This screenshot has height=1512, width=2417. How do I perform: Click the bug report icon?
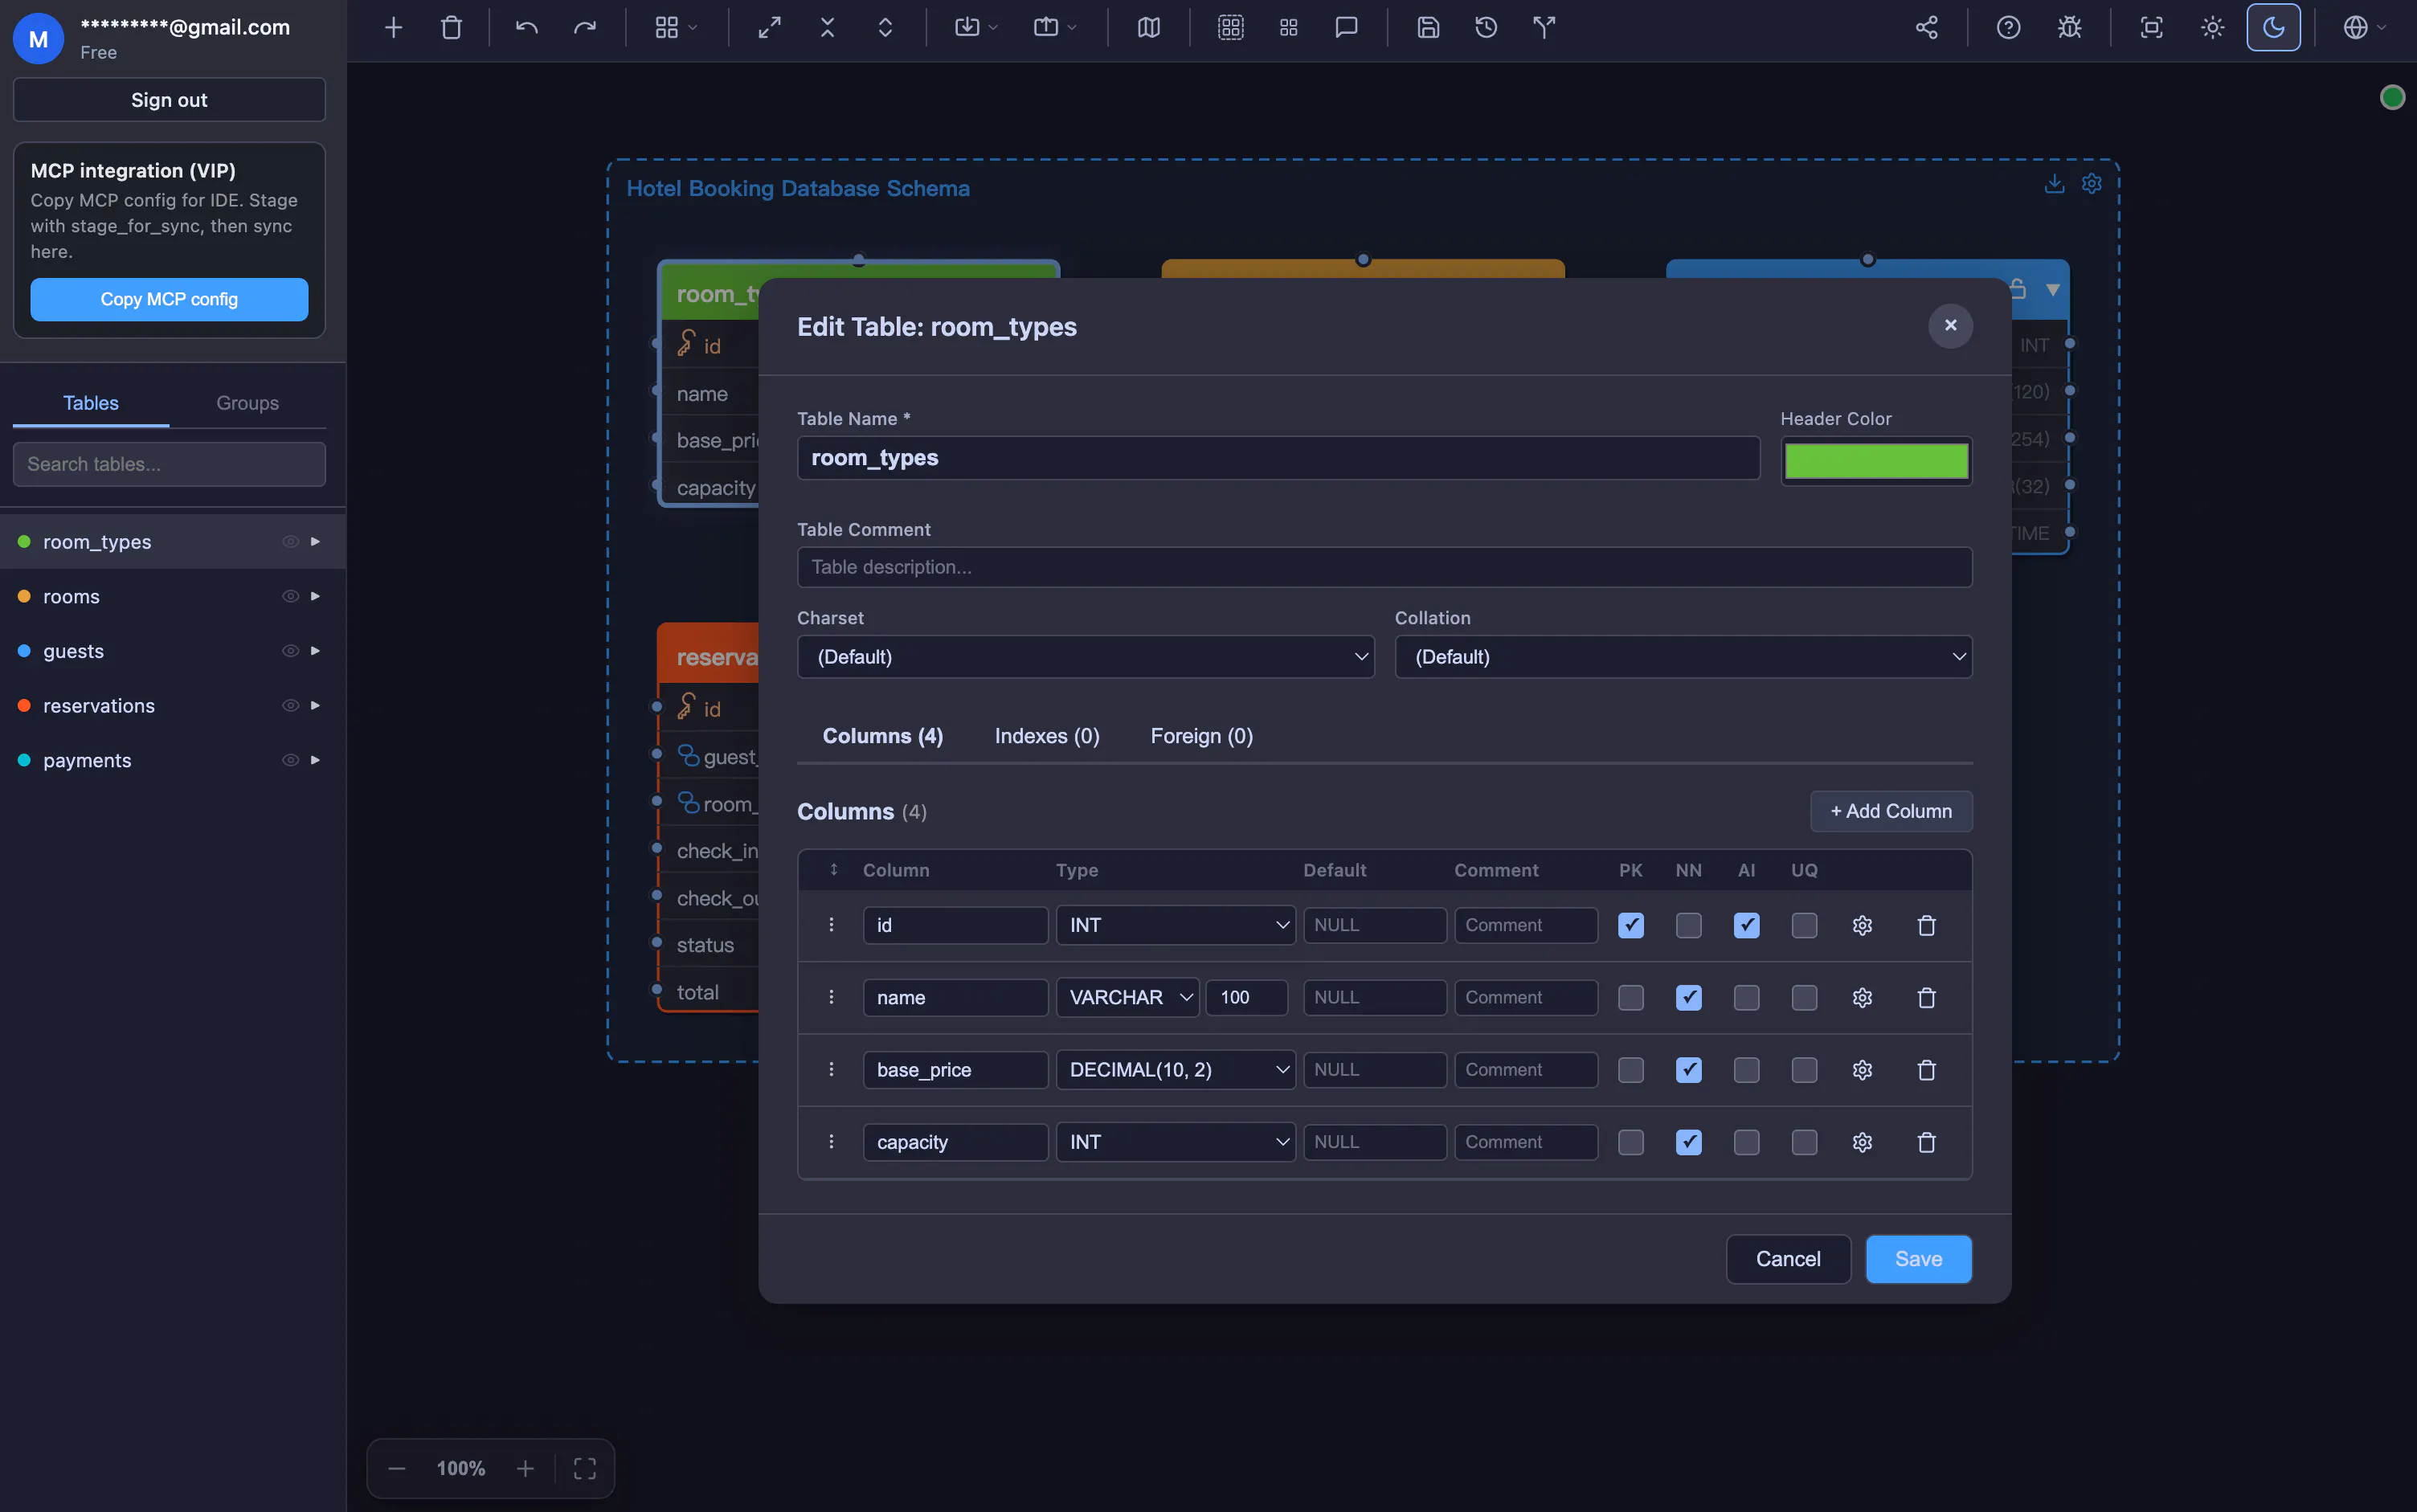tap(2069, 28)
